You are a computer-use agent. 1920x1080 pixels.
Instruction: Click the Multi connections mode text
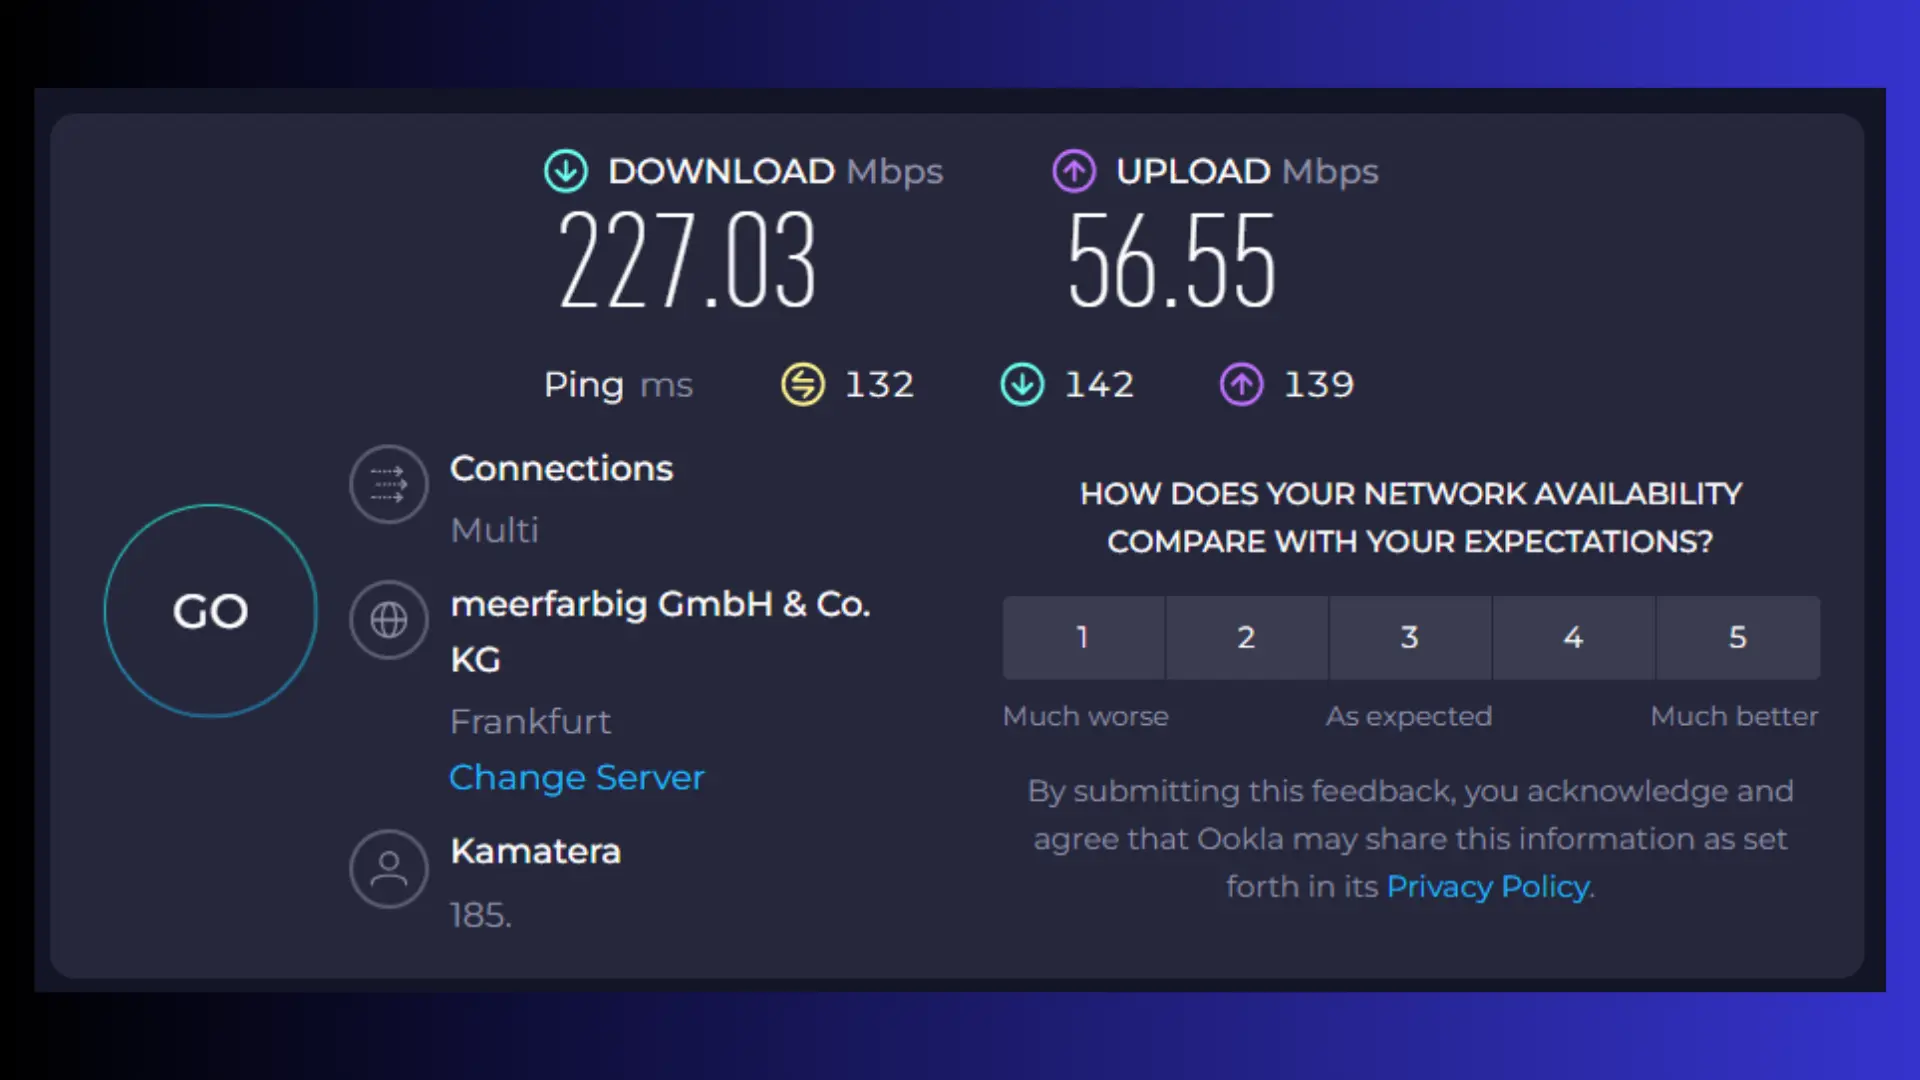pyautogui.click(x=495, y=530)
